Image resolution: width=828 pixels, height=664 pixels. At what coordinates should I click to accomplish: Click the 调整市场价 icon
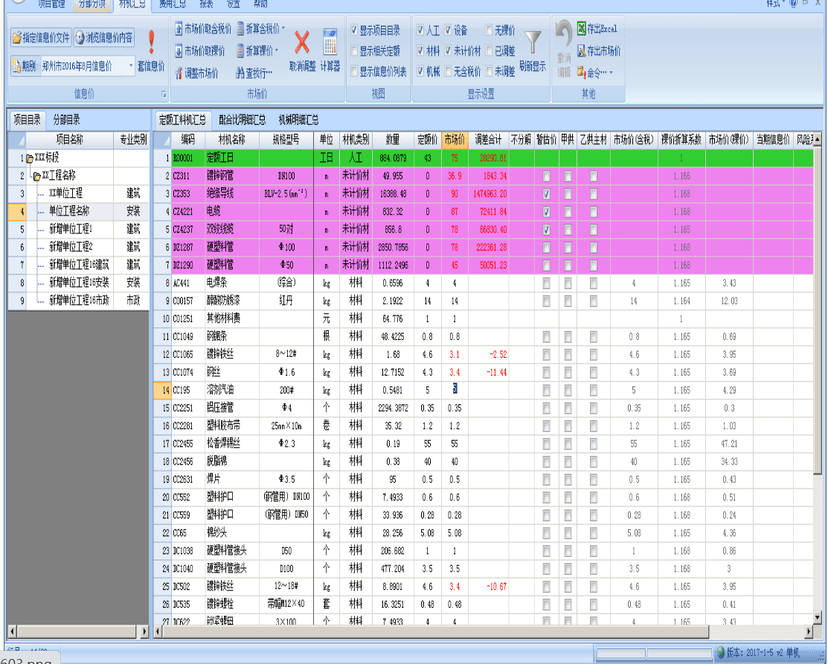[179, 73]
